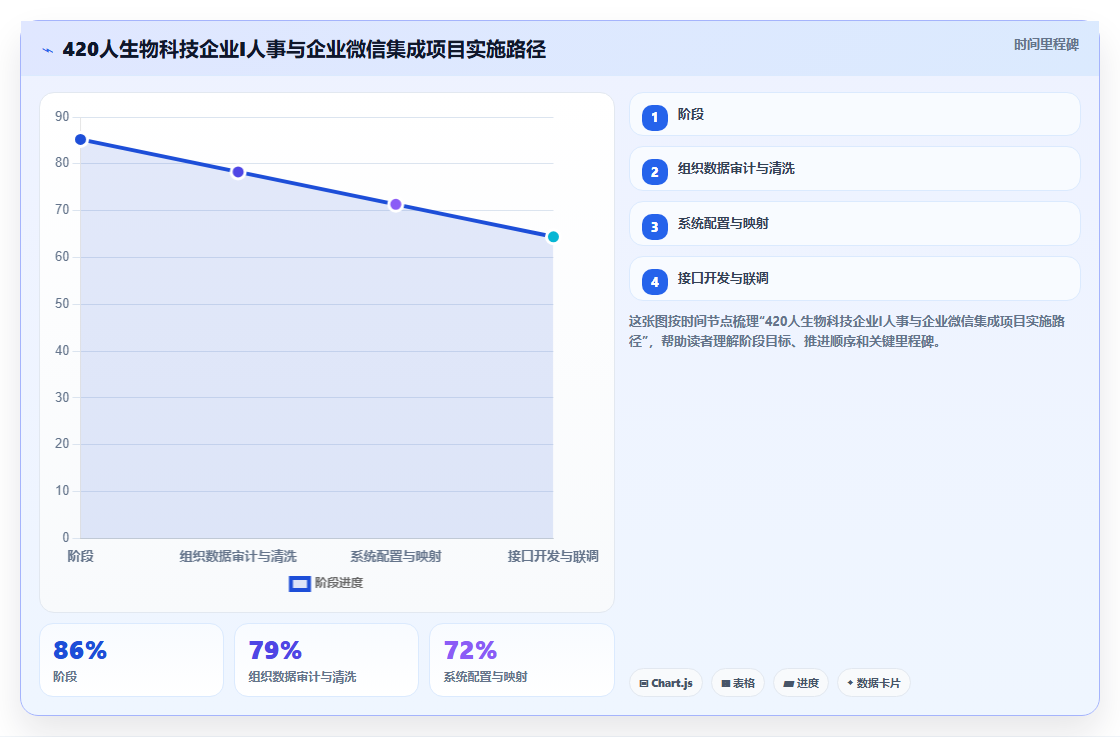Click the number 4 badge for 接口开发与联调
The height and width of the screenshot is (737, 1120).
654,282
